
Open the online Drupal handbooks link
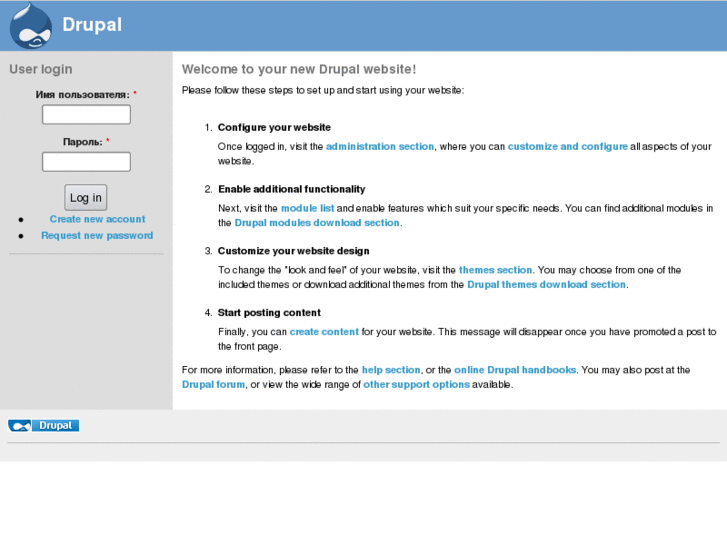[515, 370]
